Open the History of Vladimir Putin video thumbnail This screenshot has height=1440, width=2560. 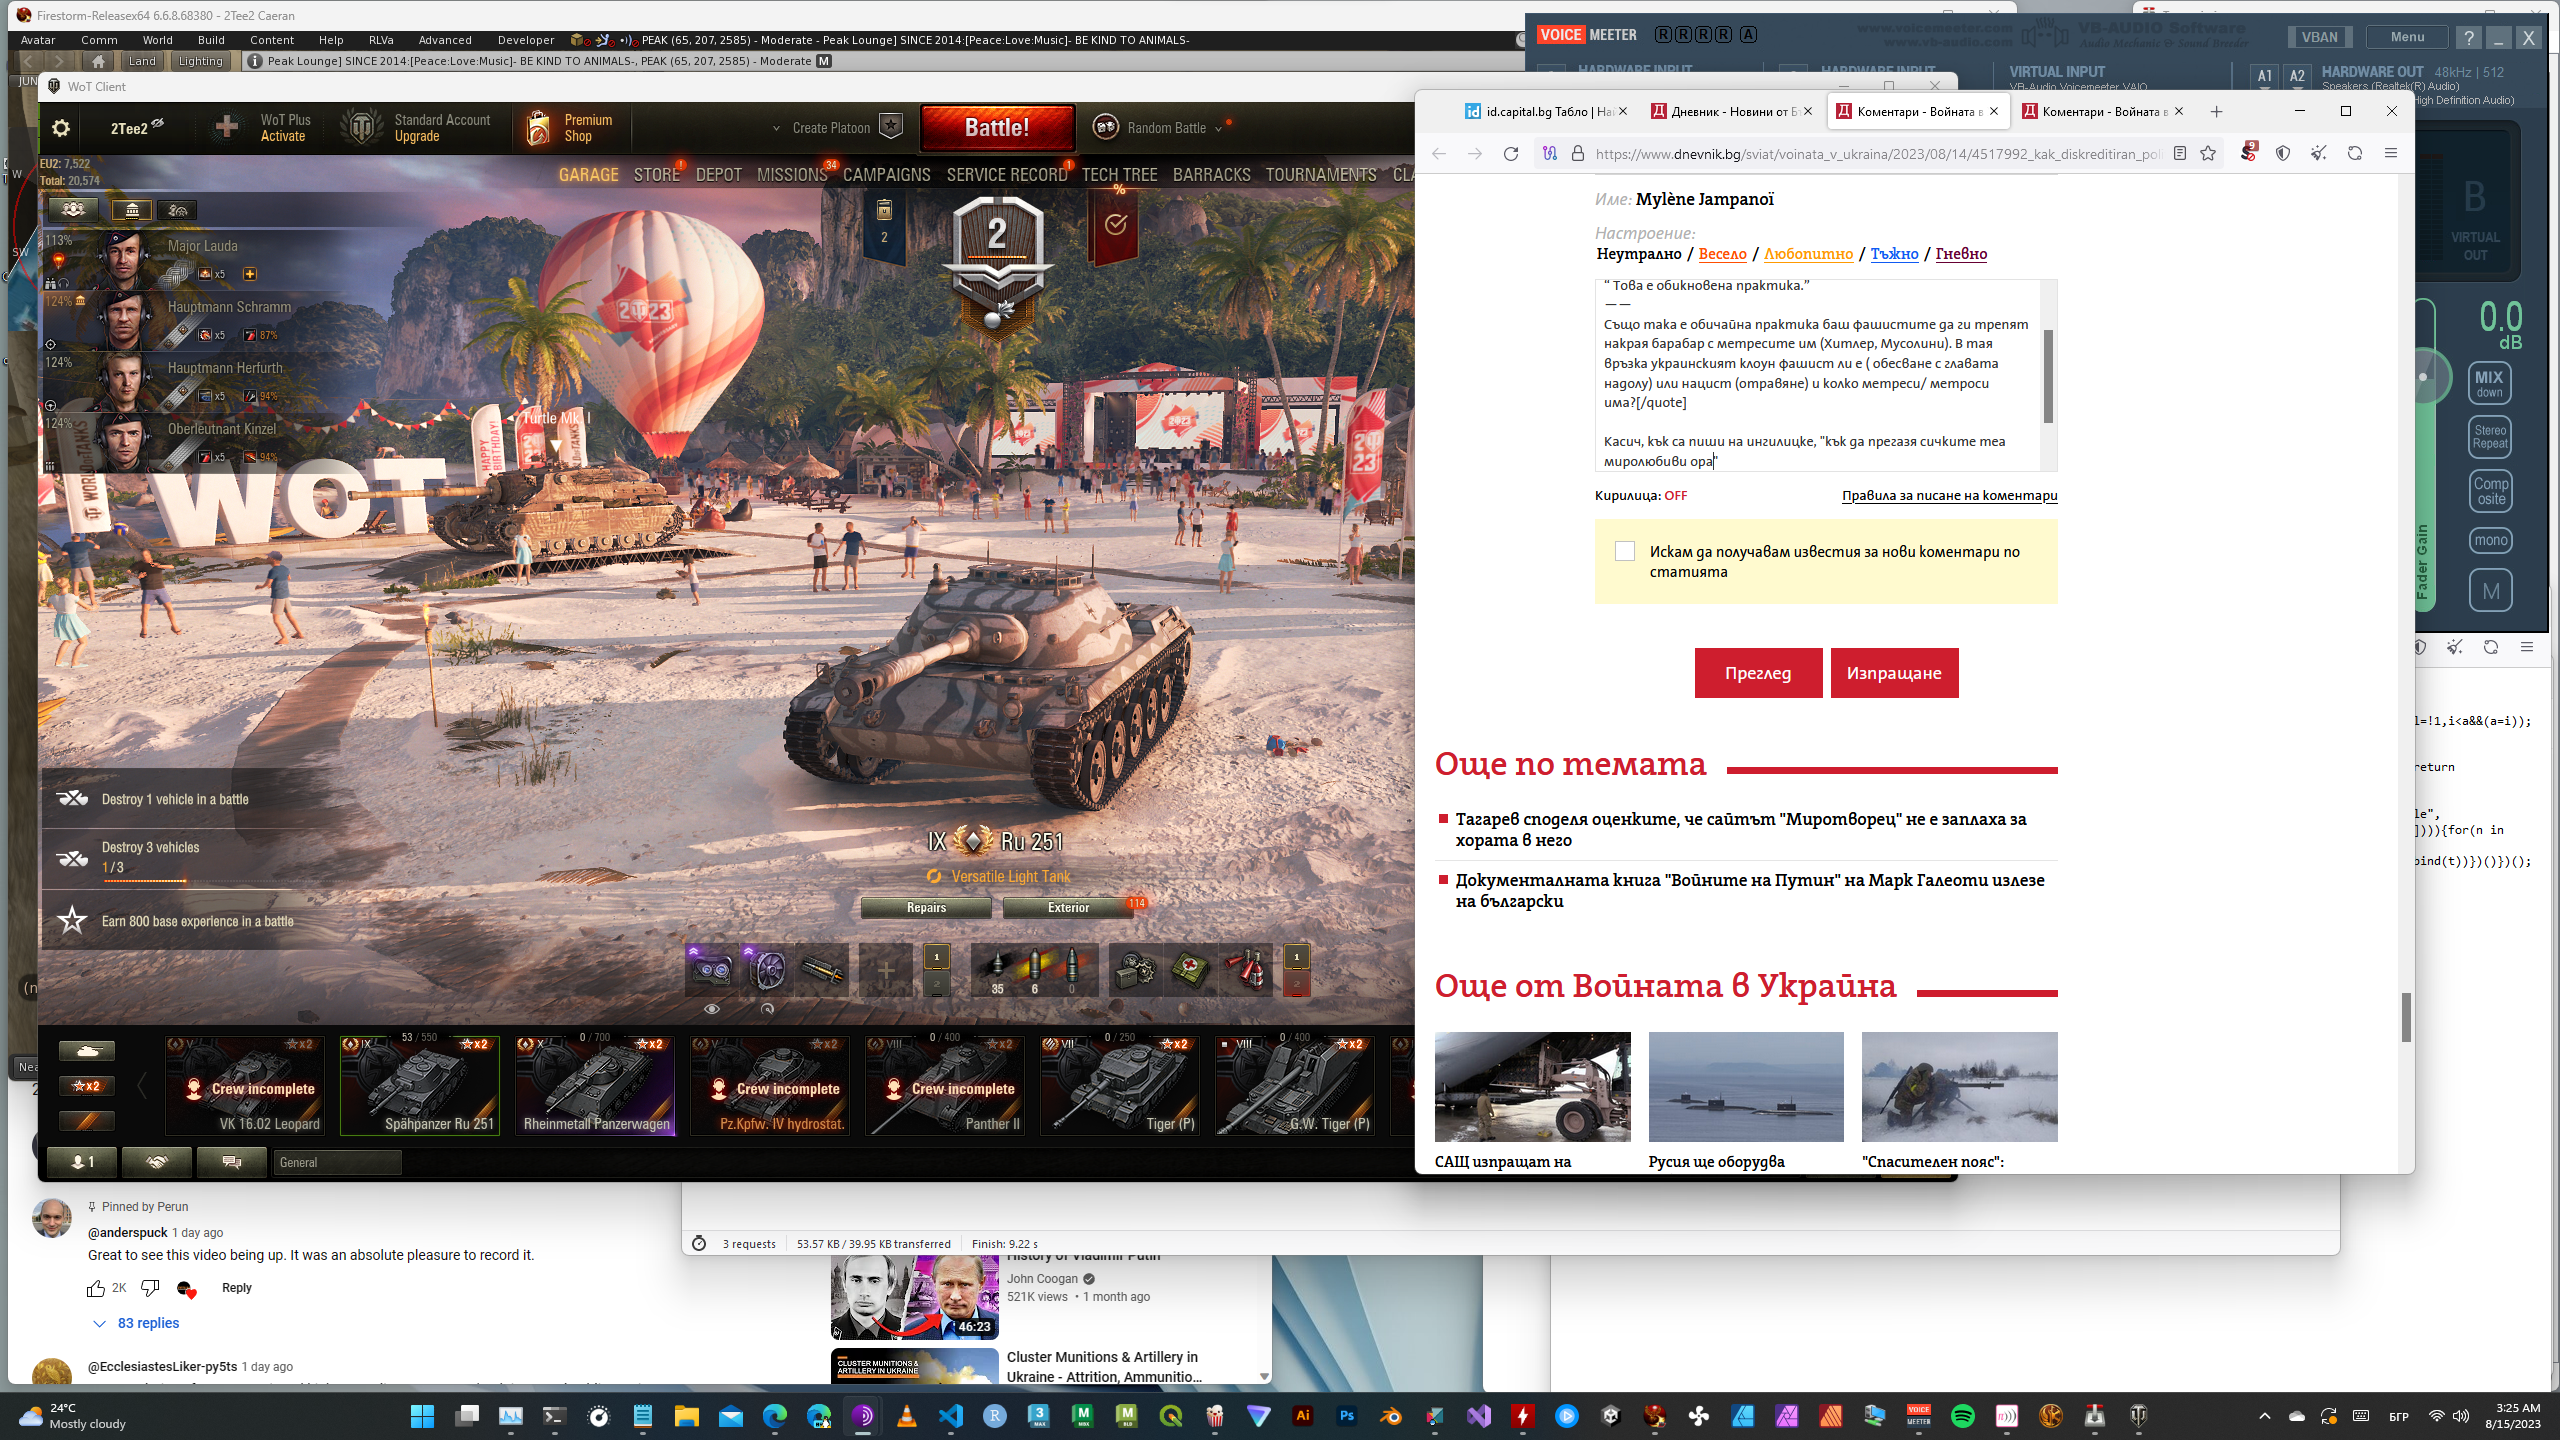(914, 1297)
